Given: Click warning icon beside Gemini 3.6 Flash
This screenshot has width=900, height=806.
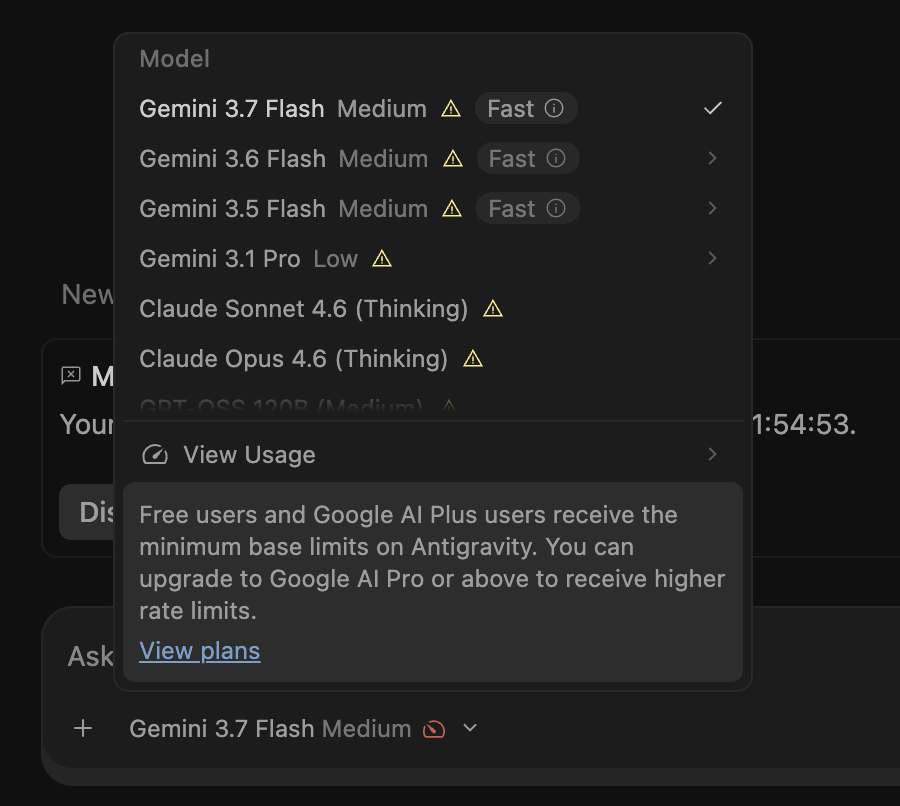Looking at the screenshot, I should tap(453, 158).
